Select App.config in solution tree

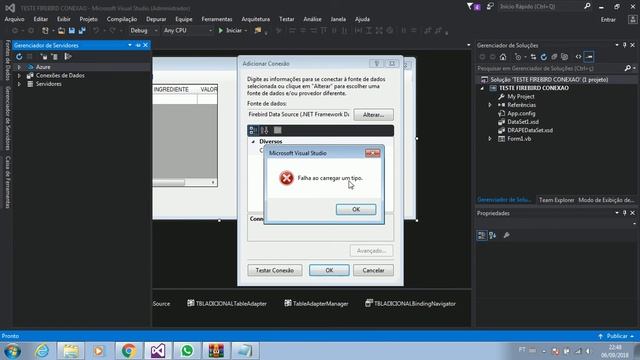(x=521, y=113)
